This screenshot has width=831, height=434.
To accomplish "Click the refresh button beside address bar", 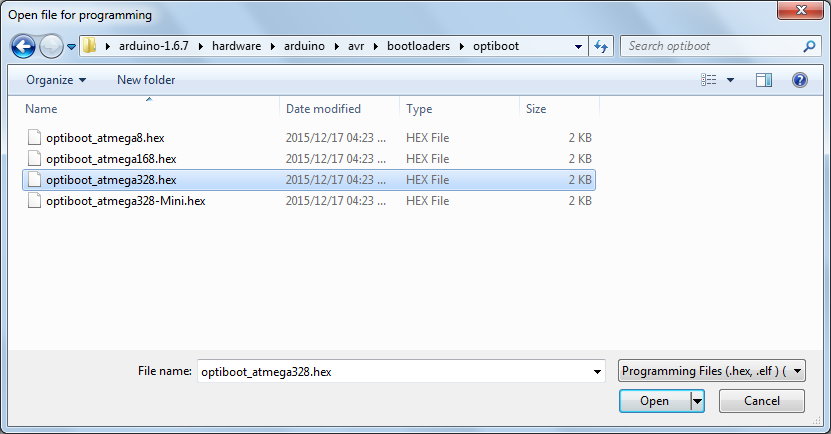I will (x=602, y=46).
